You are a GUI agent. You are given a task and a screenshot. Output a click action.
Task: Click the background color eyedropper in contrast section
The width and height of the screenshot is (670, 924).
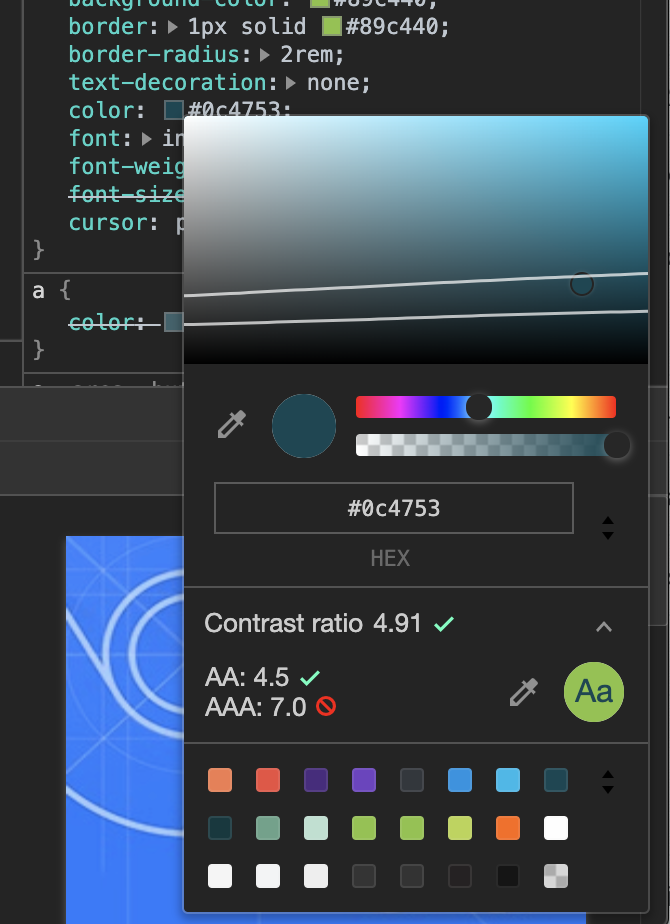pyautogui.click(x=522, y=692)
